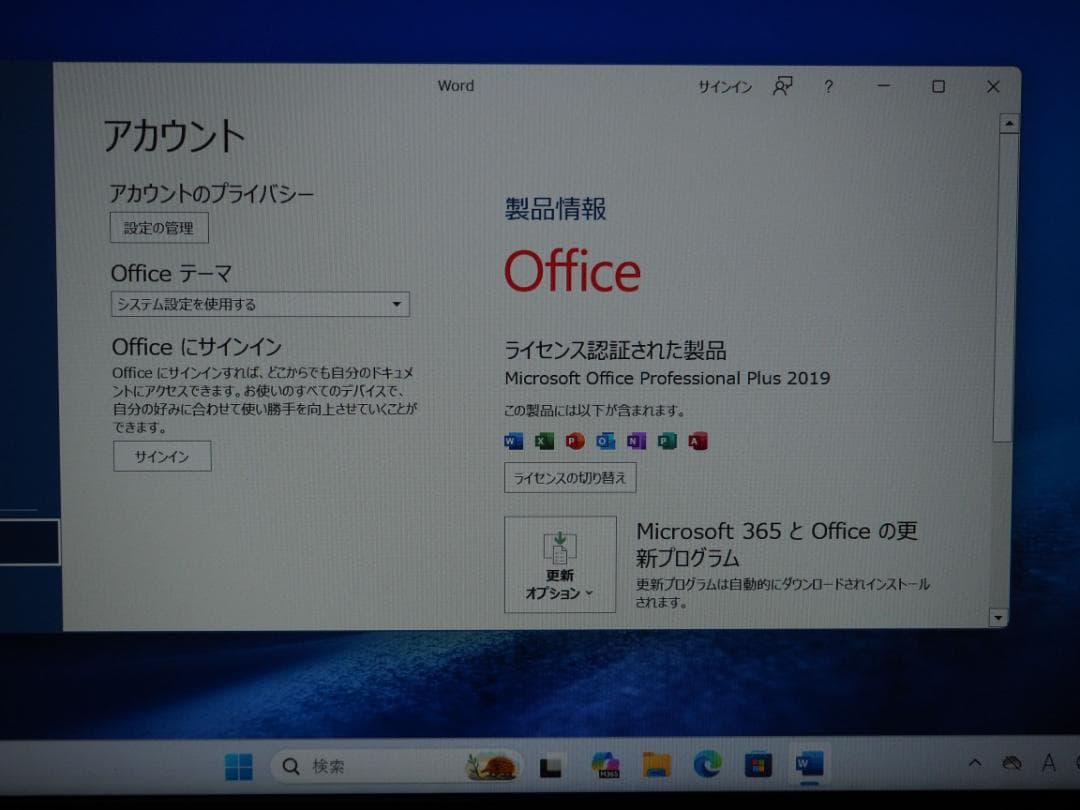Image resolution: width=1080 pixels, height=810 pixels.
Task: Click the scrollbar up arrow
Action: [1009, 124]
